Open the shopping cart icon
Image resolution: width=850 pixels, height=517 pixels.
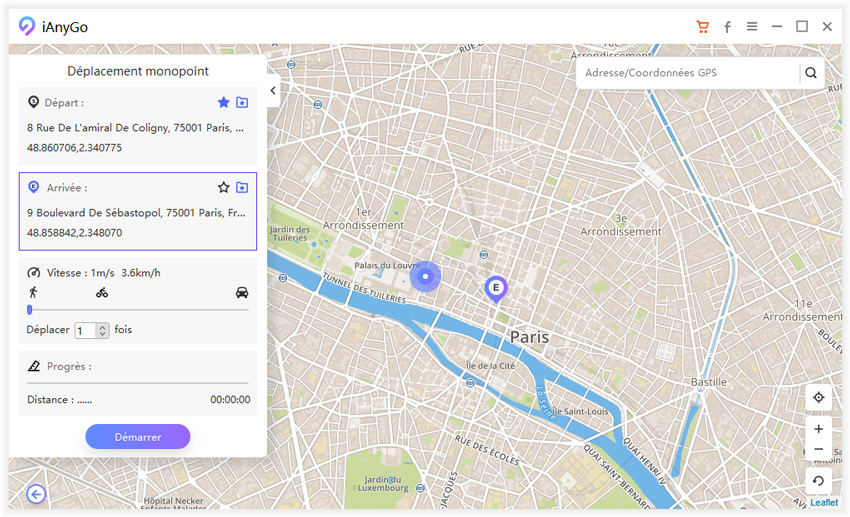click(x=703, y=27)
